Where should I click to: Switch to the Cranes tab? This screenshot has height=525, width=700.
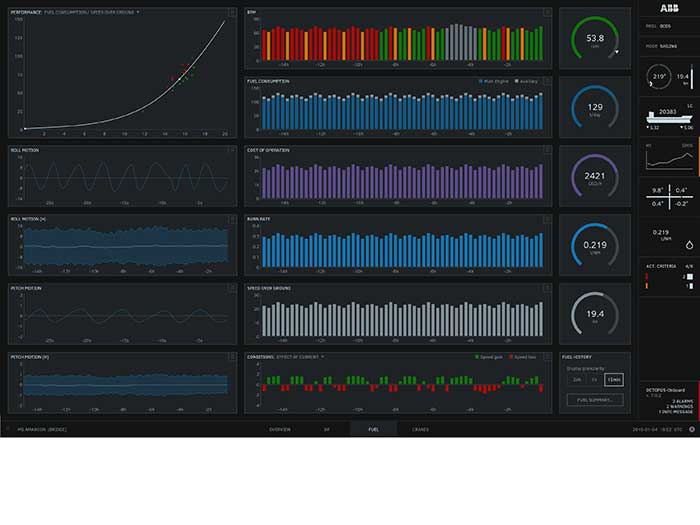(x=421, y=429)
